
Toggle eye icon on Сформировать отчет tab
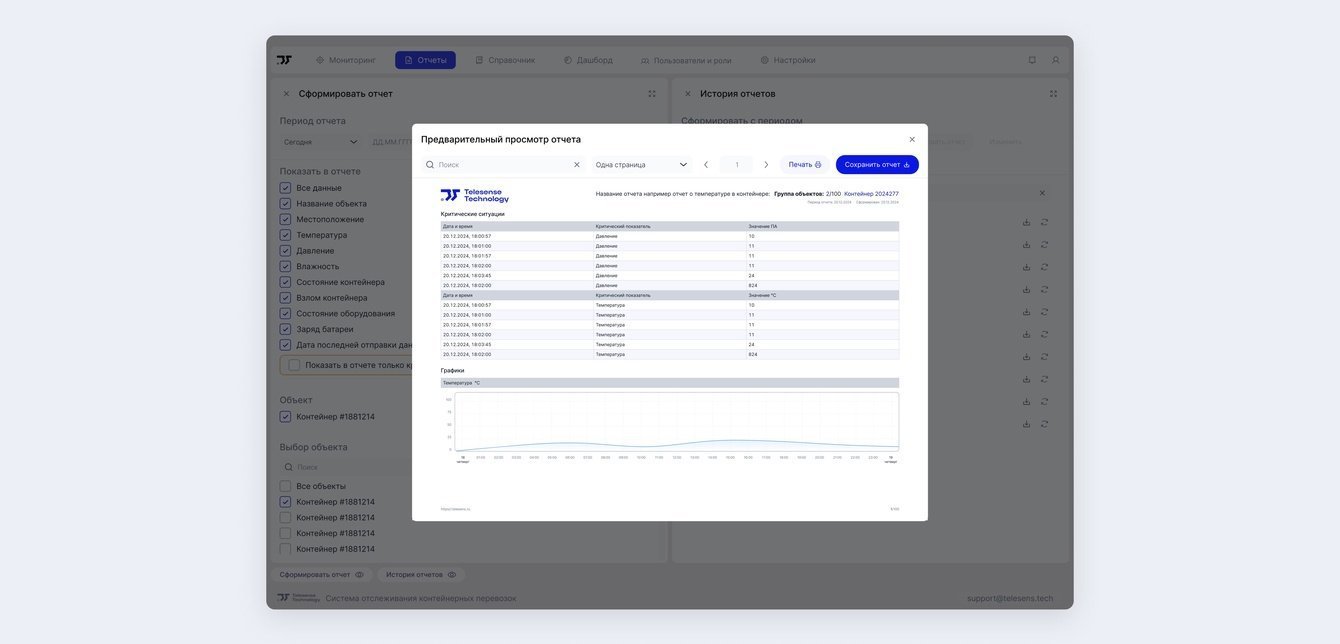pyautogui.click(x=360, y=575)
